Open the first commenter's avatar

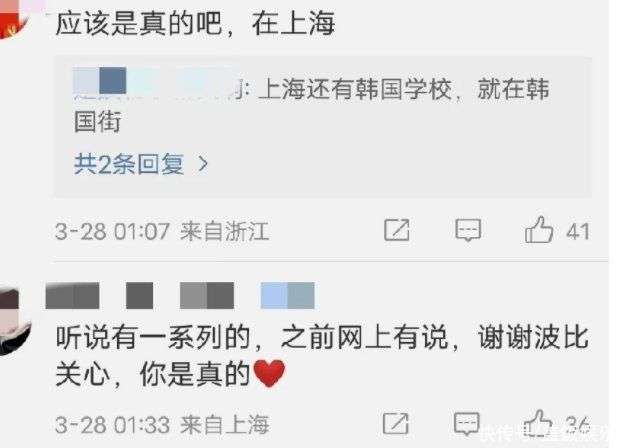(x=12, y=20)
